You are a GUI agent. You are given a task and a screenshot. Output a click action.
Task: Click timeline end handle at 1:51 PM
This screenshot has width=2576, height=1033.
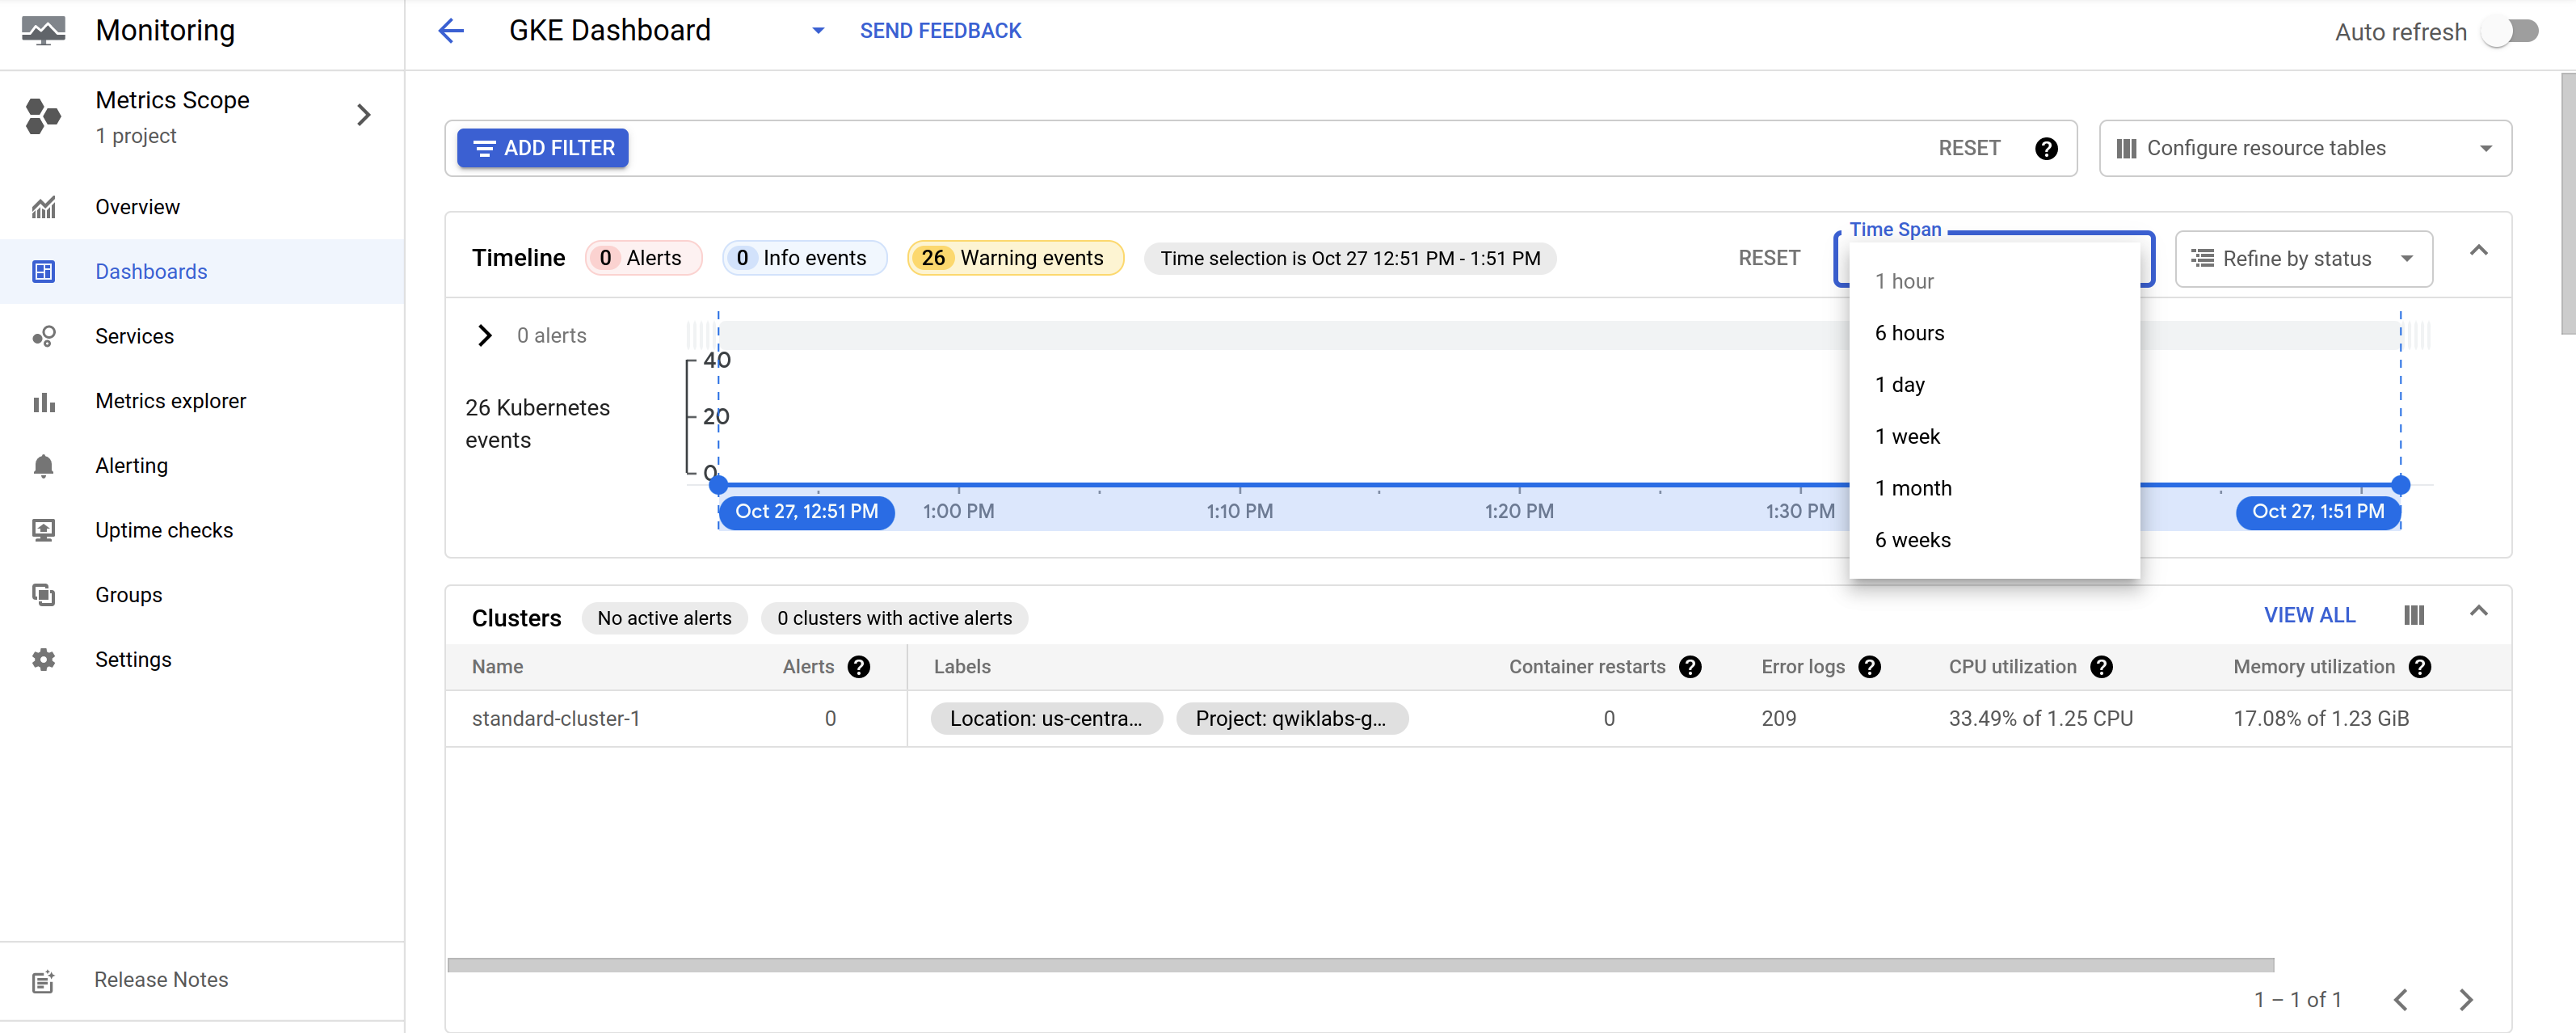pos(2400,486)
